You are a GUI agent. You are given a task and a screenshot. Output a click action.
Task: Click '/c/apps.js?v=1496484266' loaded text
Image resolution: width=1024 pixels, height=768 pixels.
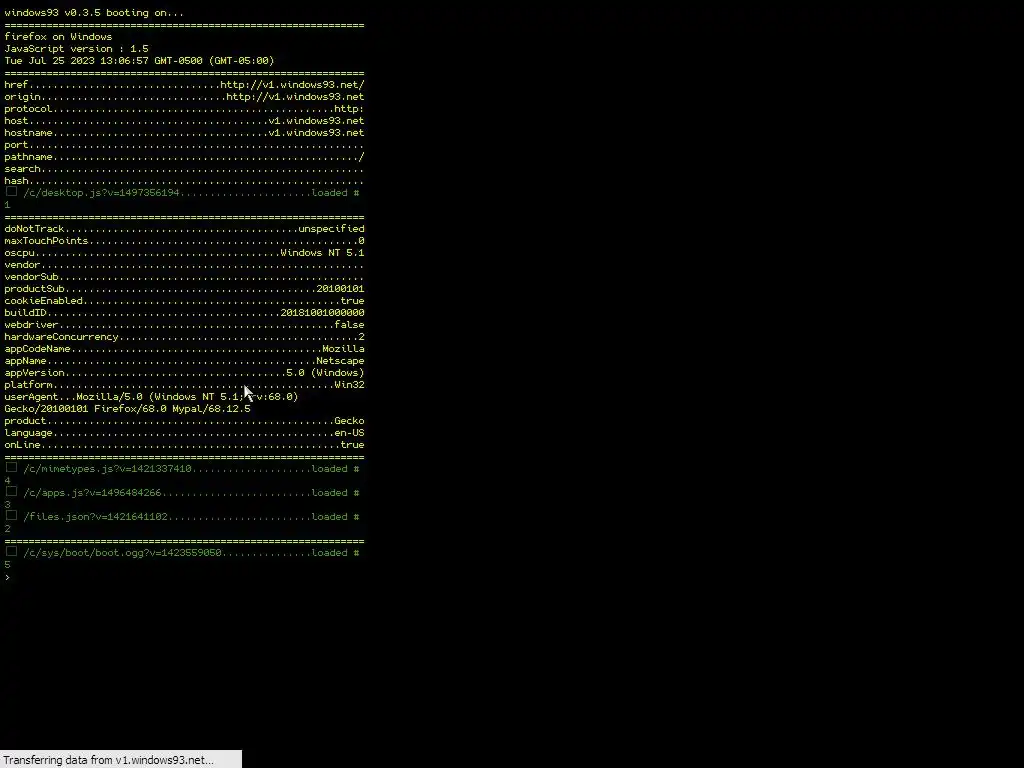[x=93, y=493]
